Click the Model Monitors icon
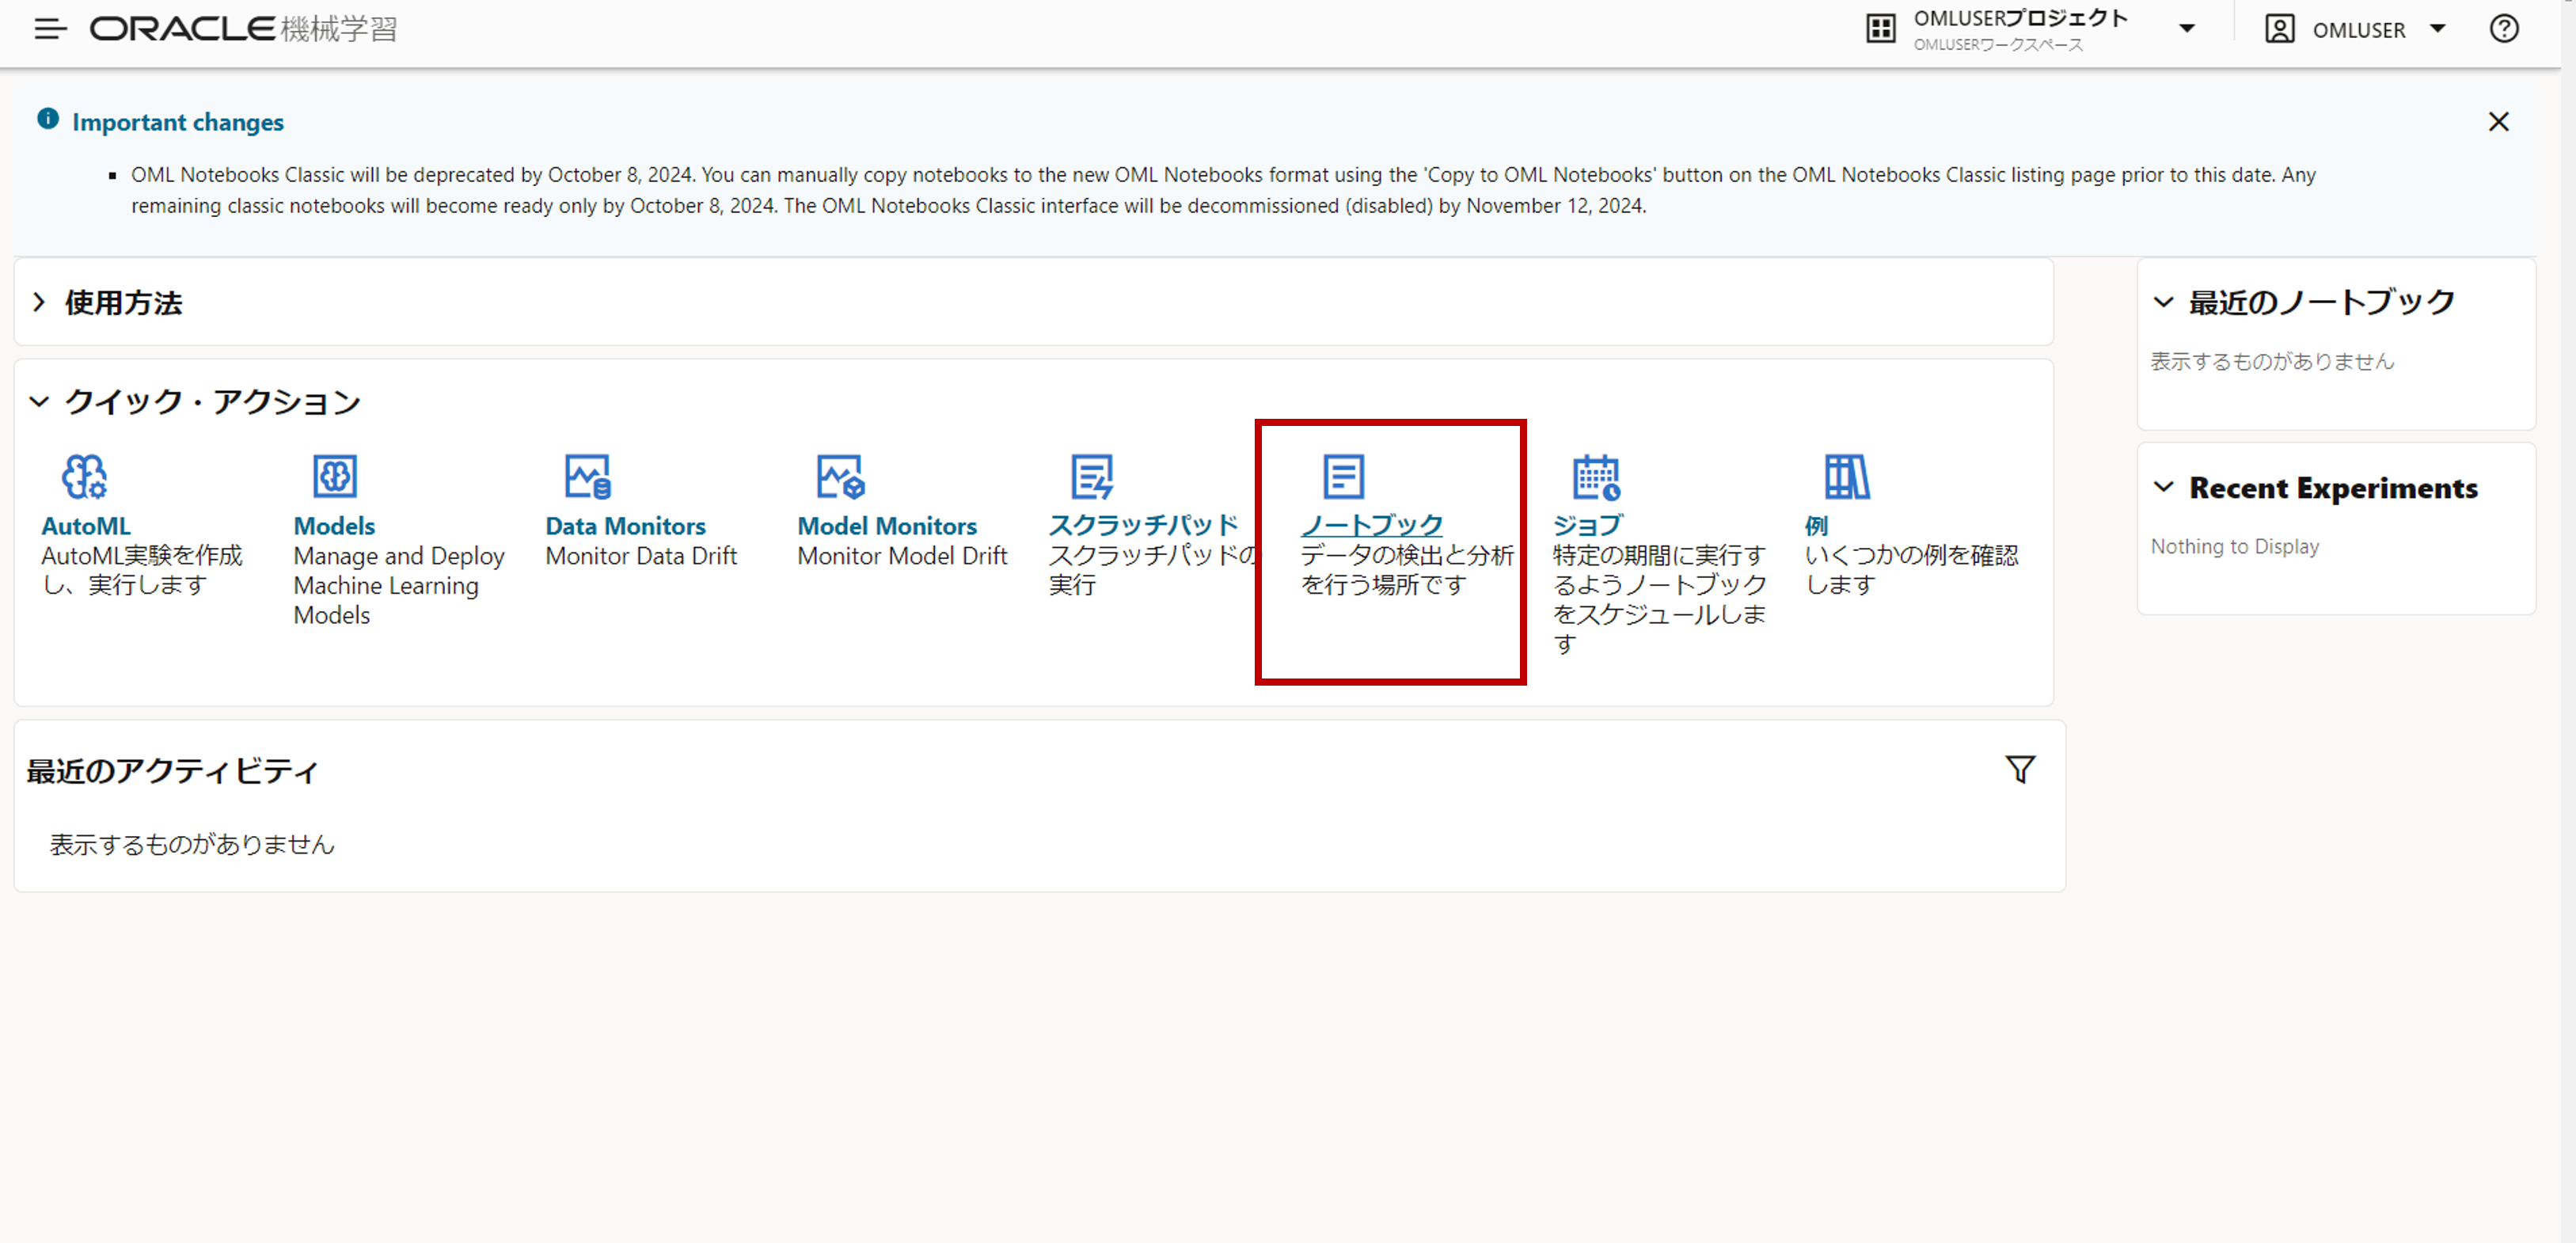2576x1243 pixels. click(839, 476)
